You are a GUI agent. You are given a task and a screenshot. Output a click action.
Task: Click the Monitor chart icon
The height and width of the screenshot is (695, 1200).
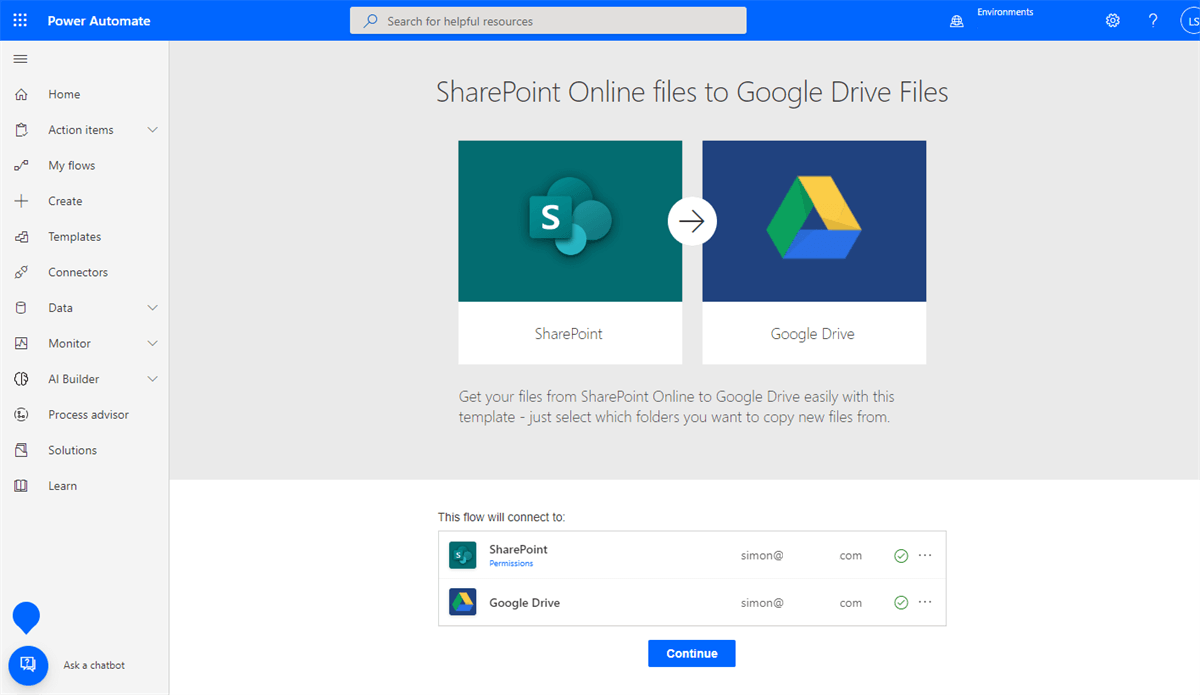tap(21, 343)
